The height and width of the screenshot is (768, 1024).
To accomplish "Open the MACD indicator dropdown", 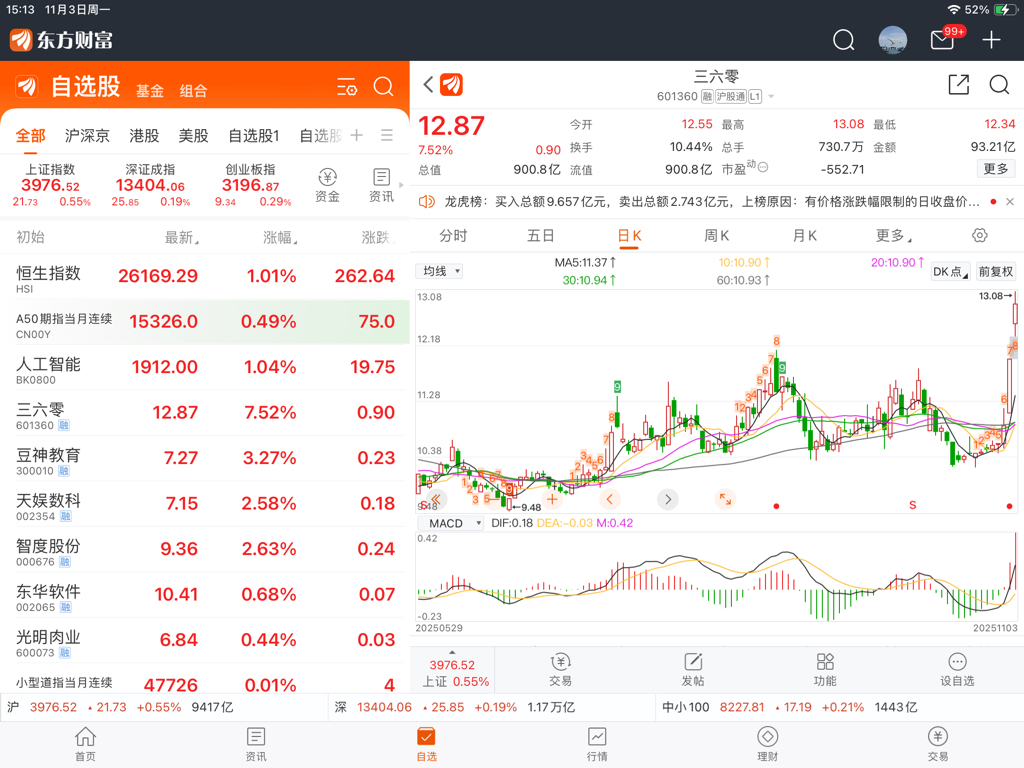I will coord(451,523).
